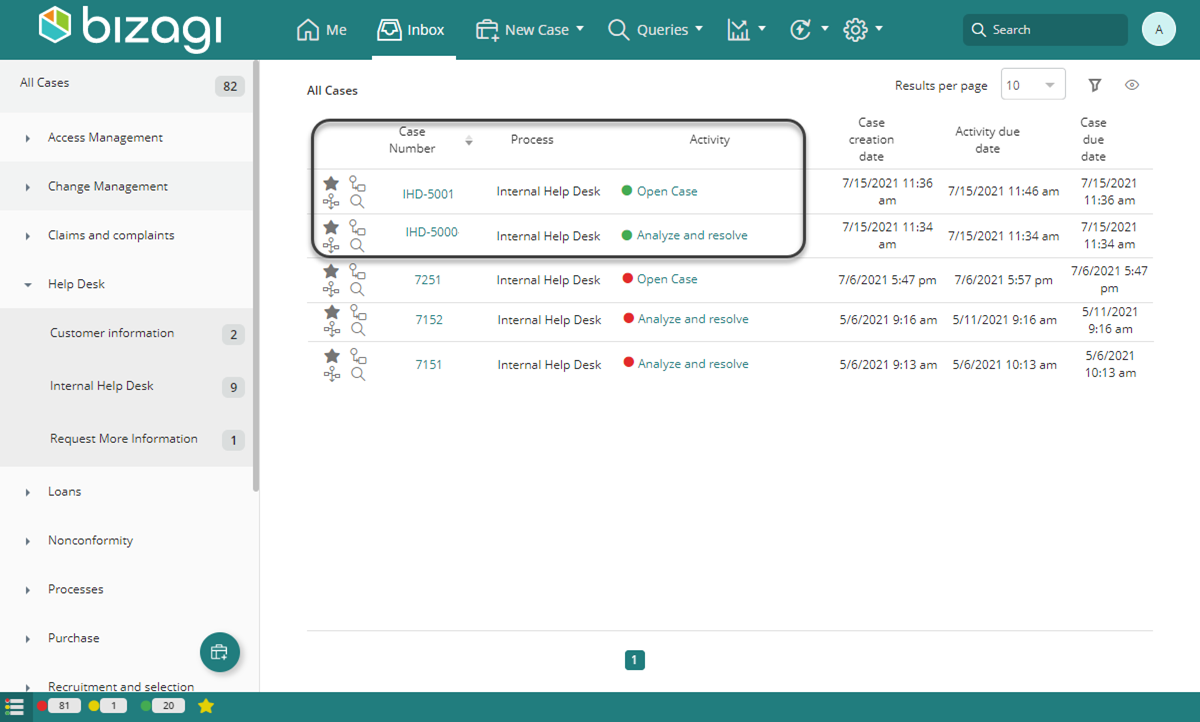This screenshot has width=1200, height=722.
Task: Open the New Case menu
Action: [x=530, y=30]
